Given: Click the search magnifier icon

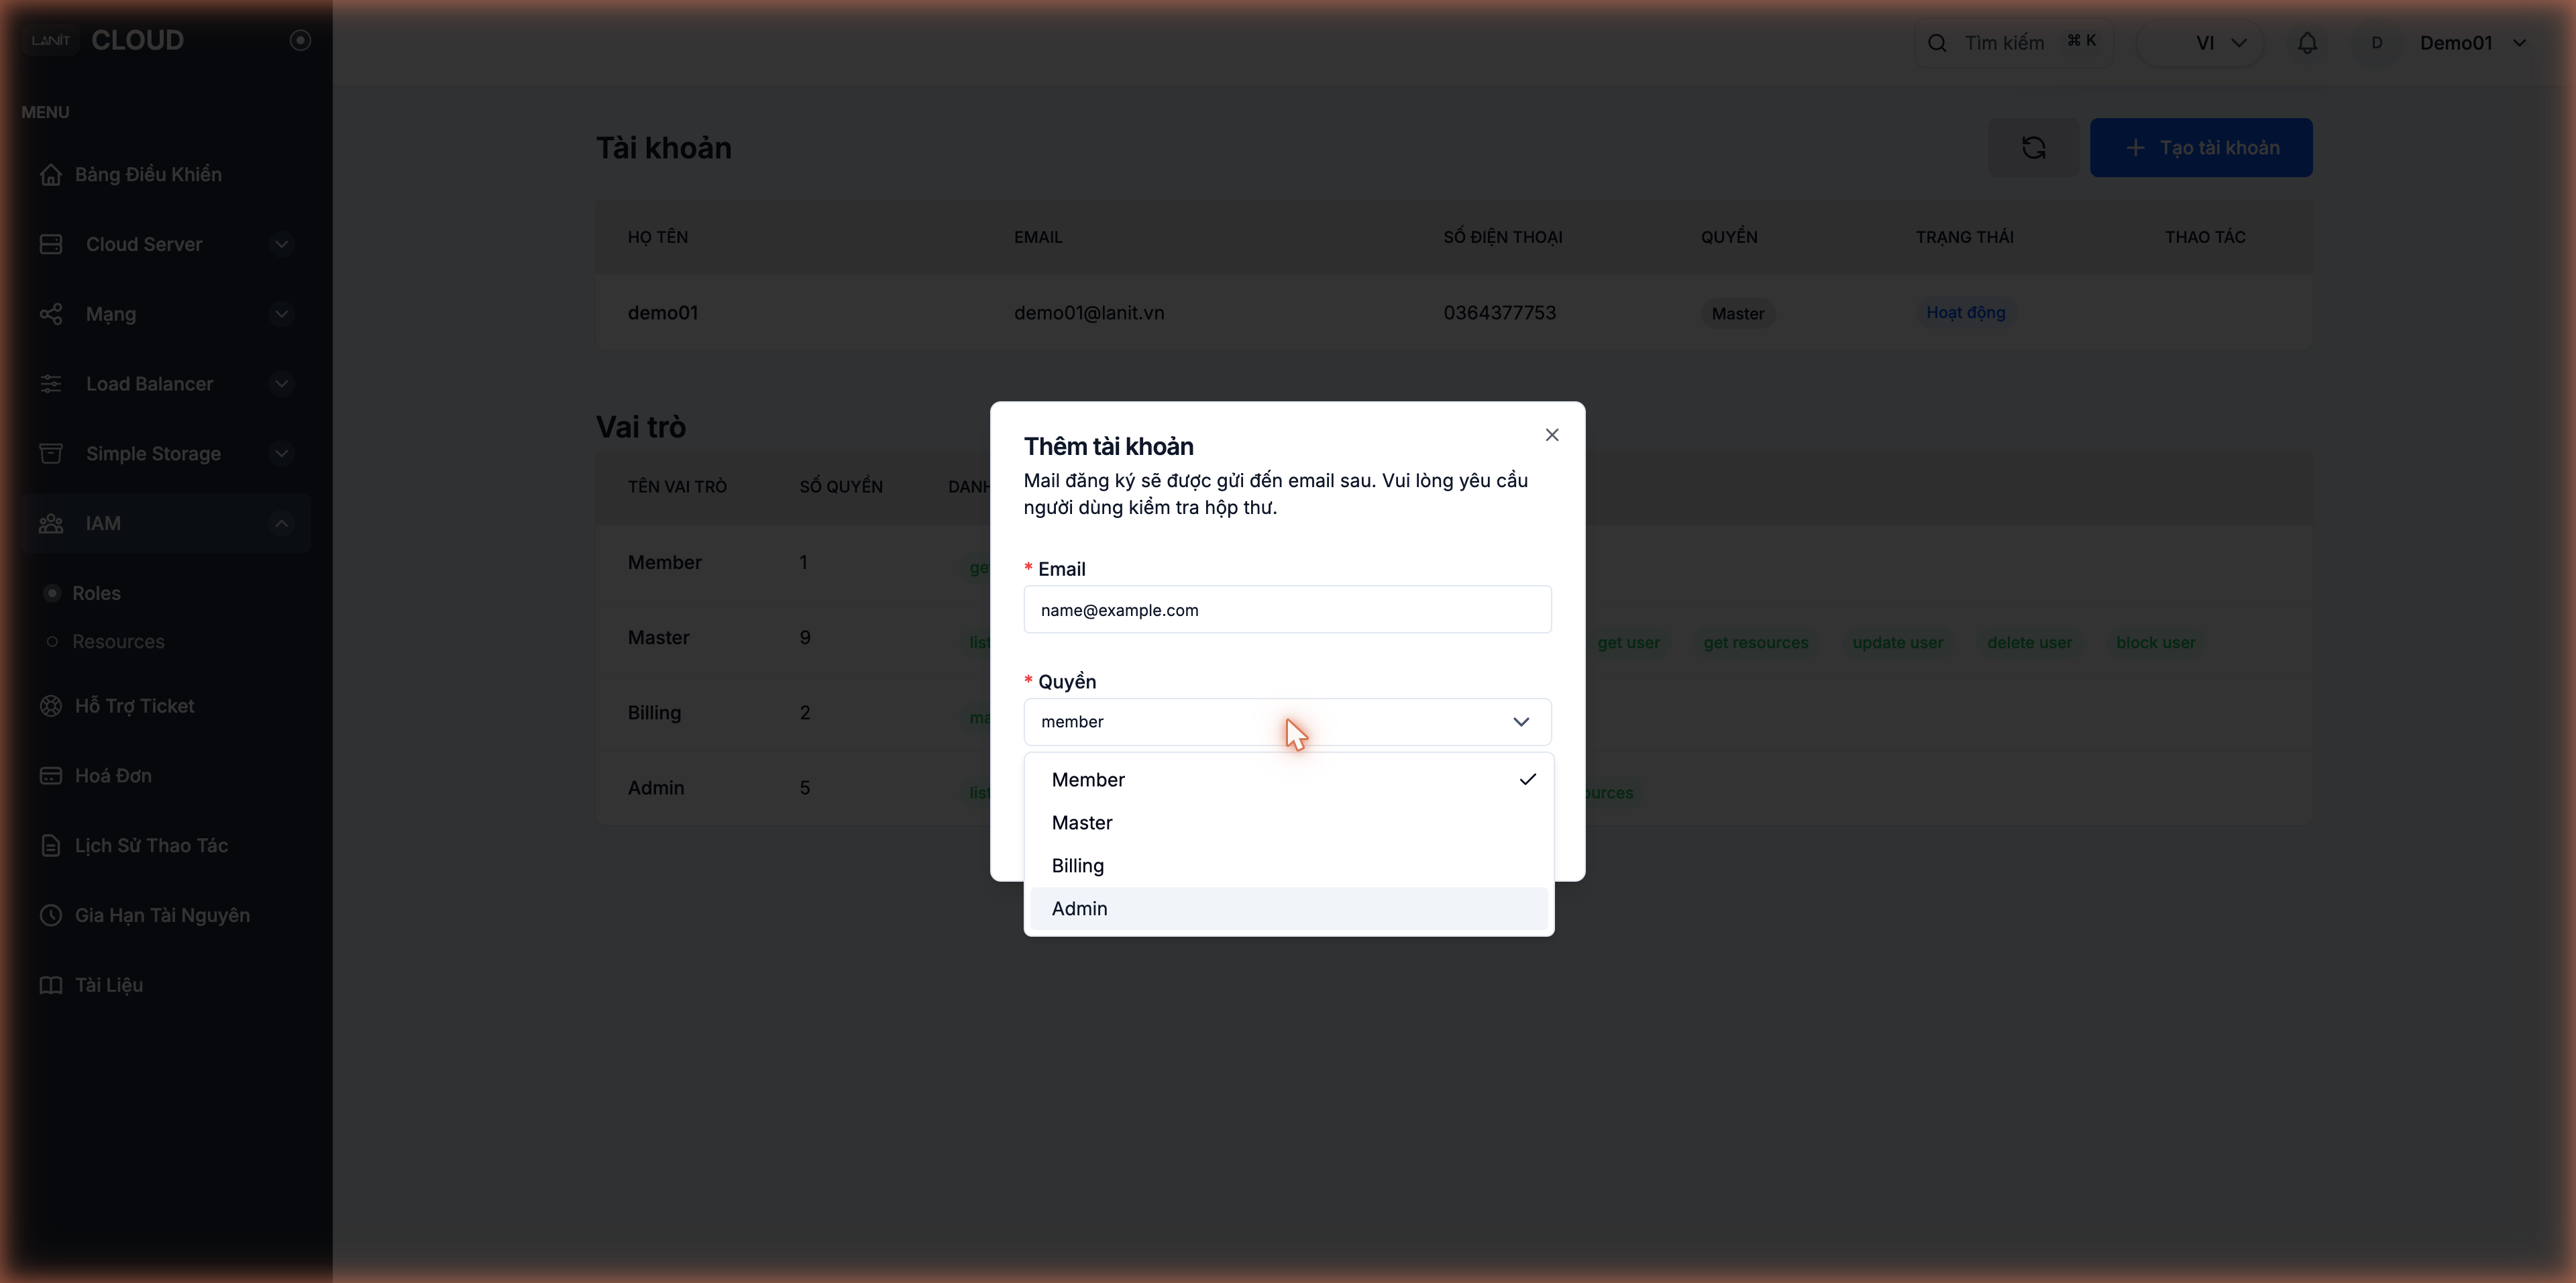Looking at the screenshot, I should [1937, 43].
